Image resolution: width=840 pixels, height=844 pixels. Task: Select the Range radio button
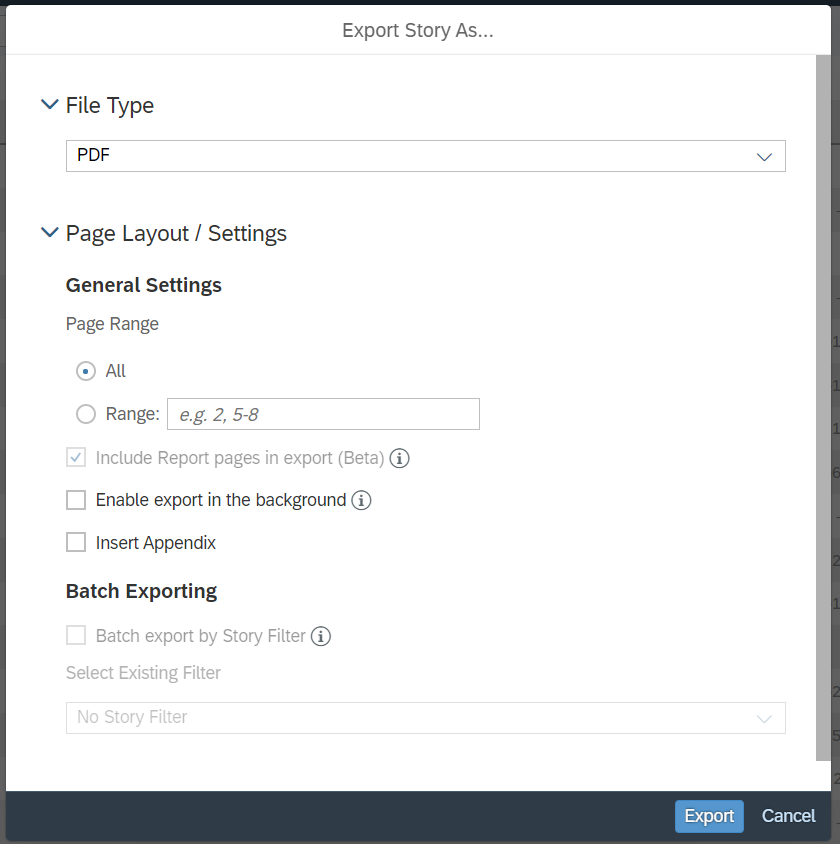click(86, 414)
